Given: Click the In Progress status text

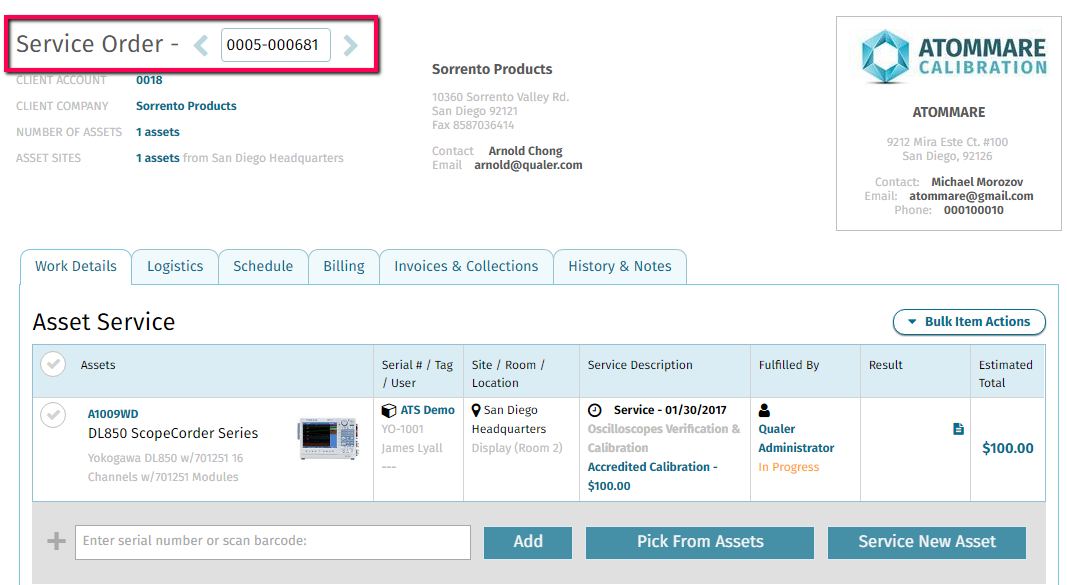Looking at the screenshot, I should pyautogui.click(x=789, y=467).
